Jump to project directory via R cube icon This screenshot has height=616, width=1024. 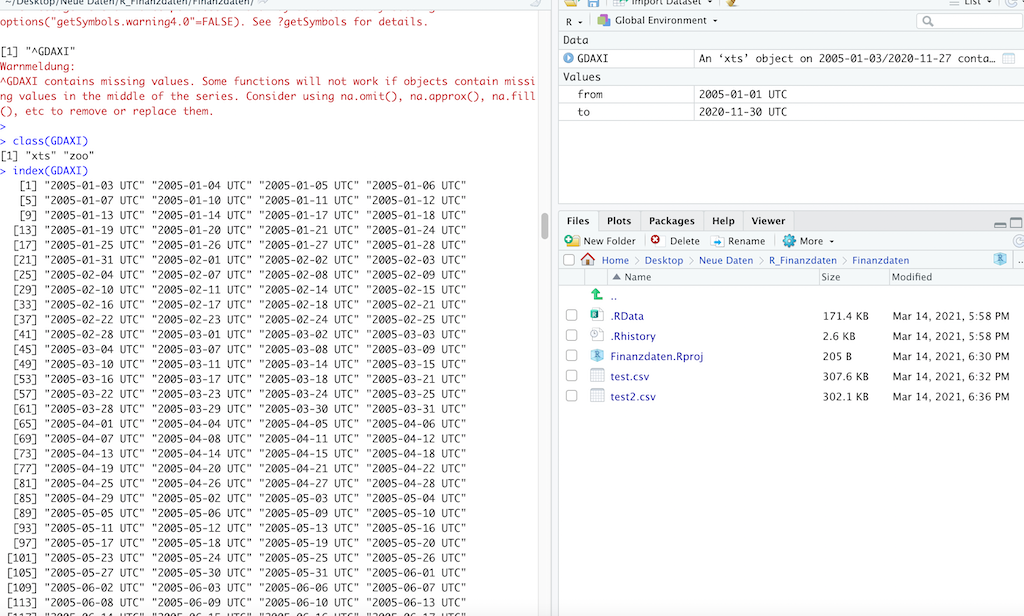coord(999,260)
